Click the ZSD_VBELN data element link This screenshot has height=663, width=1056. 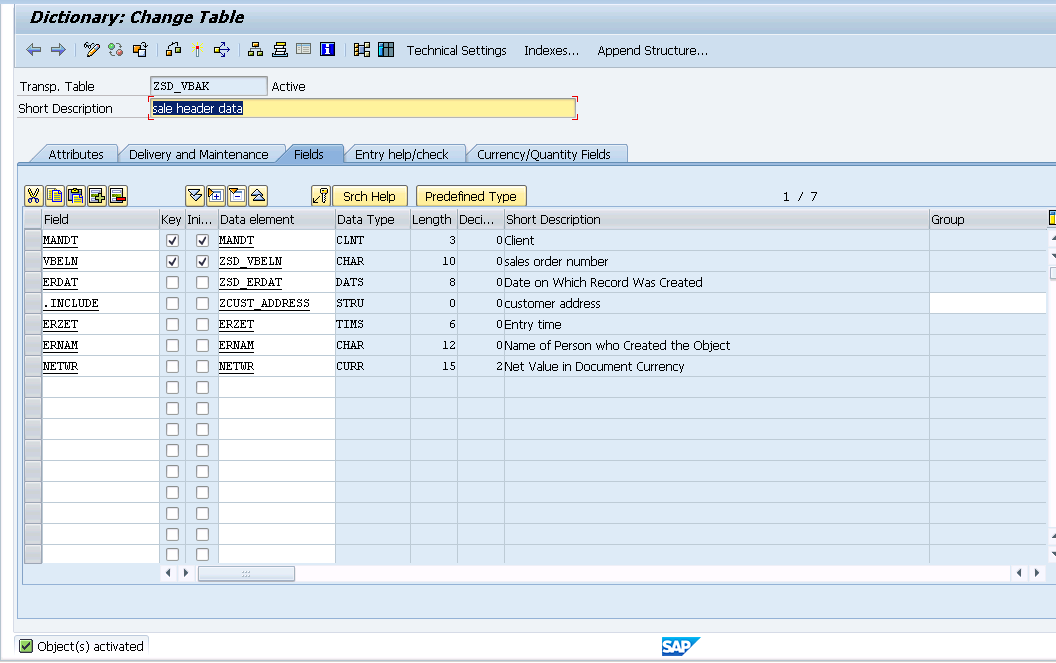(x=251, y=261)
